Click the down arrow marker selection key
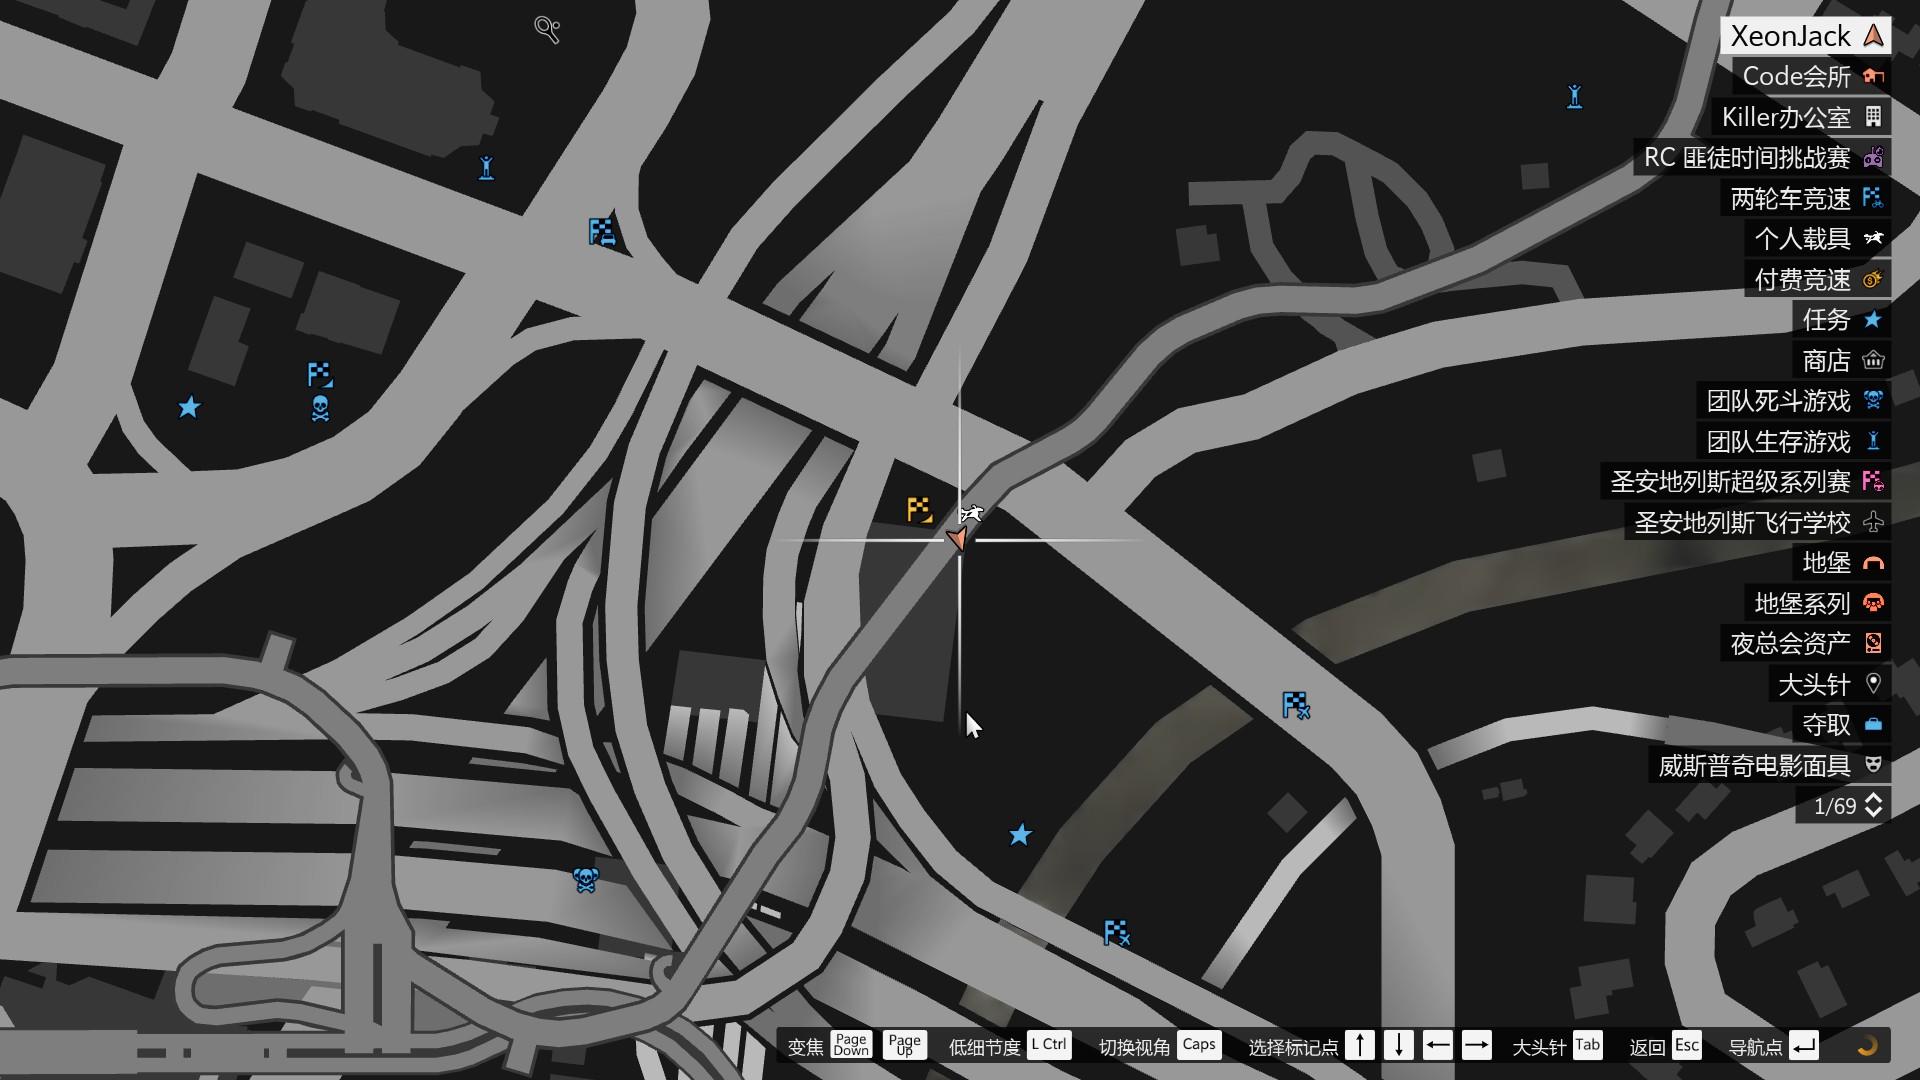Screen dimensions: 1920x1080 click(x=1399, y=1046)
